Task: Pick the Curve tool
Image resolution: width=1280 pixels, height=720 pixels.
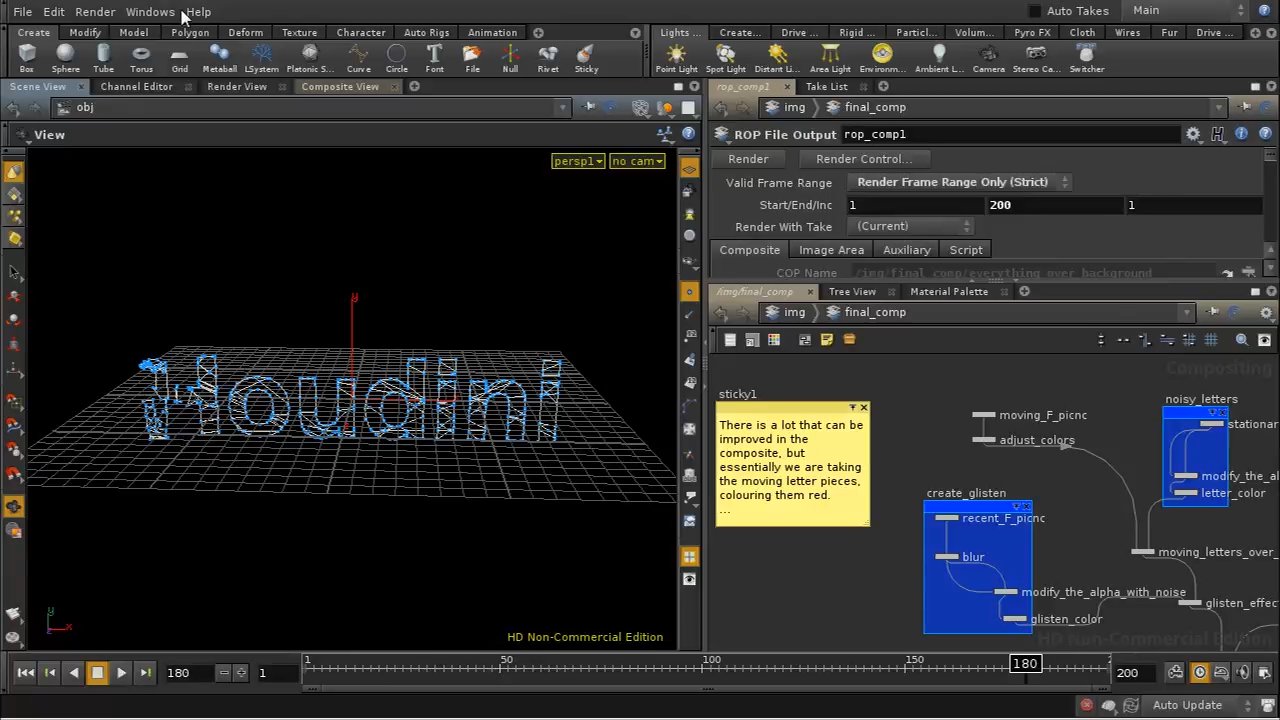Action: (358, 58)
